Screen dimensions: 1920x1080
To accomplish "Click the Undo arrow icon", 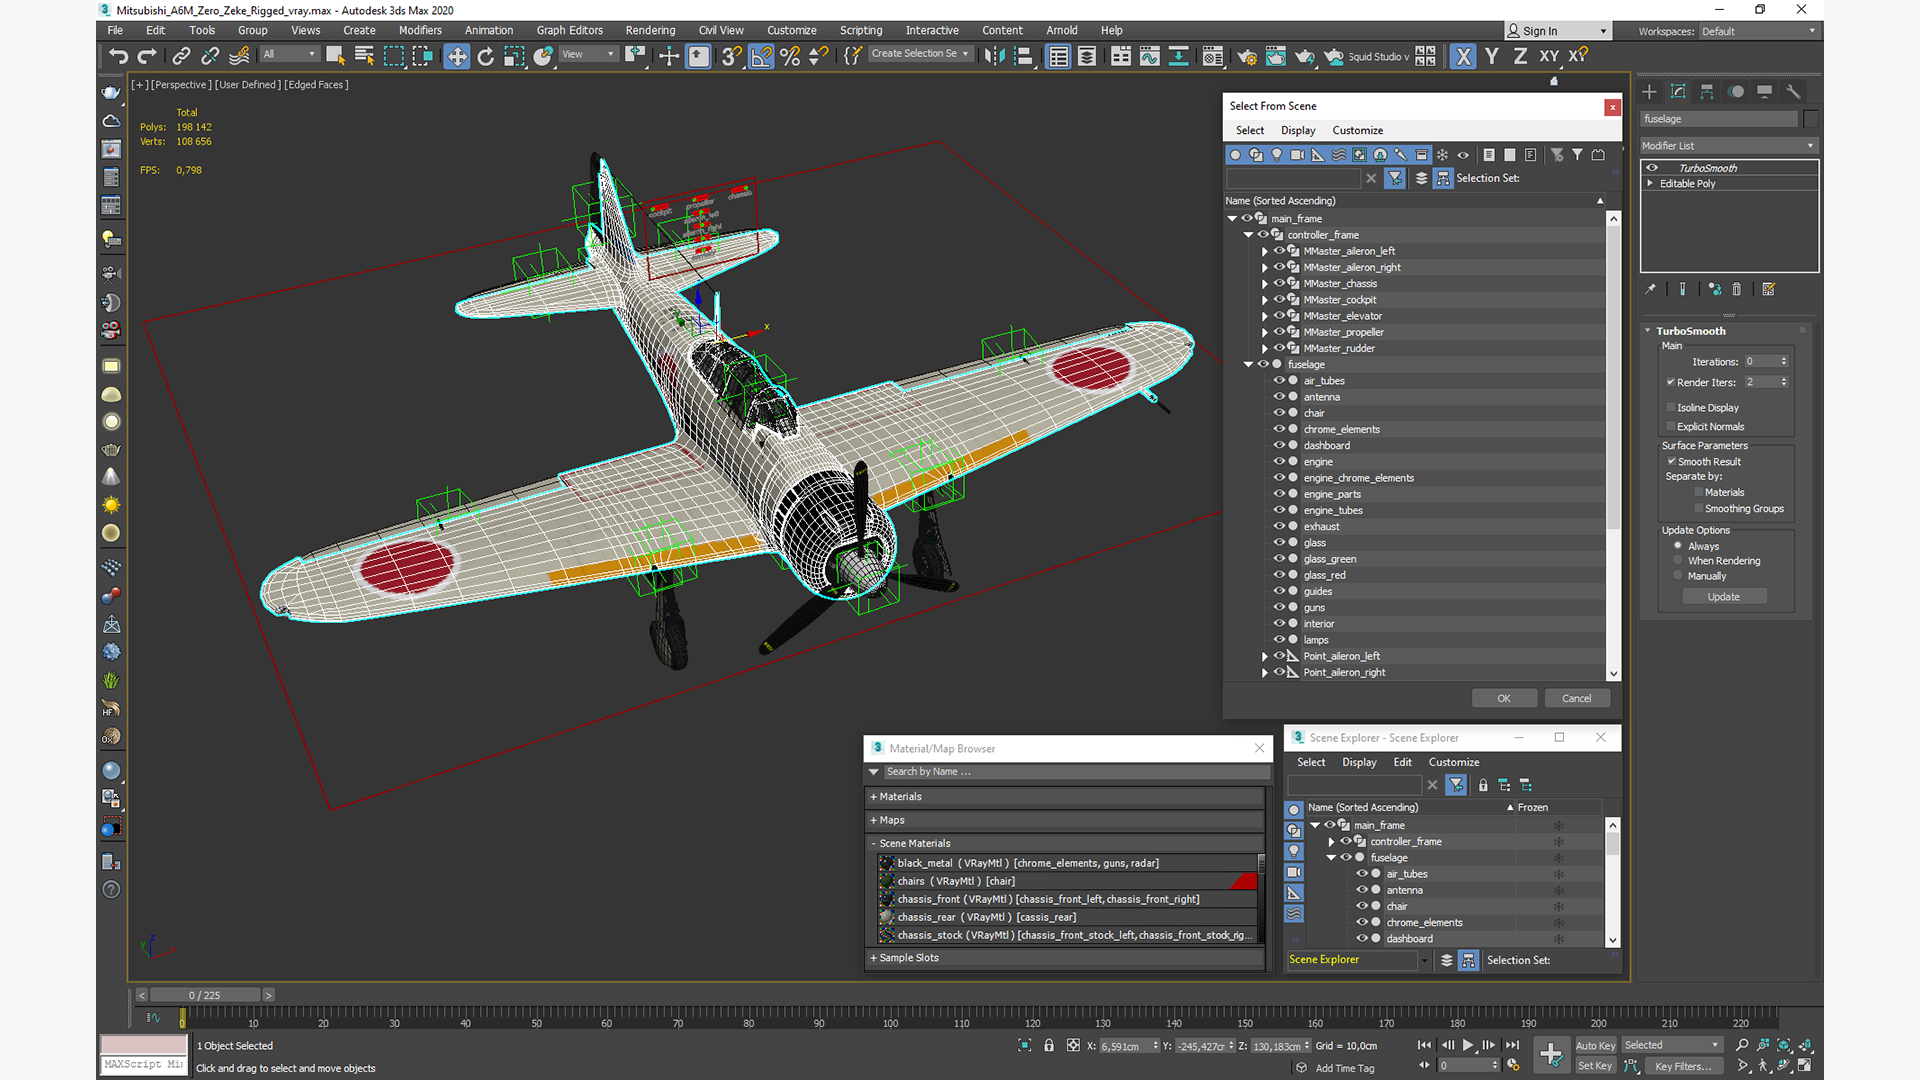I will (x=118, y=56).
